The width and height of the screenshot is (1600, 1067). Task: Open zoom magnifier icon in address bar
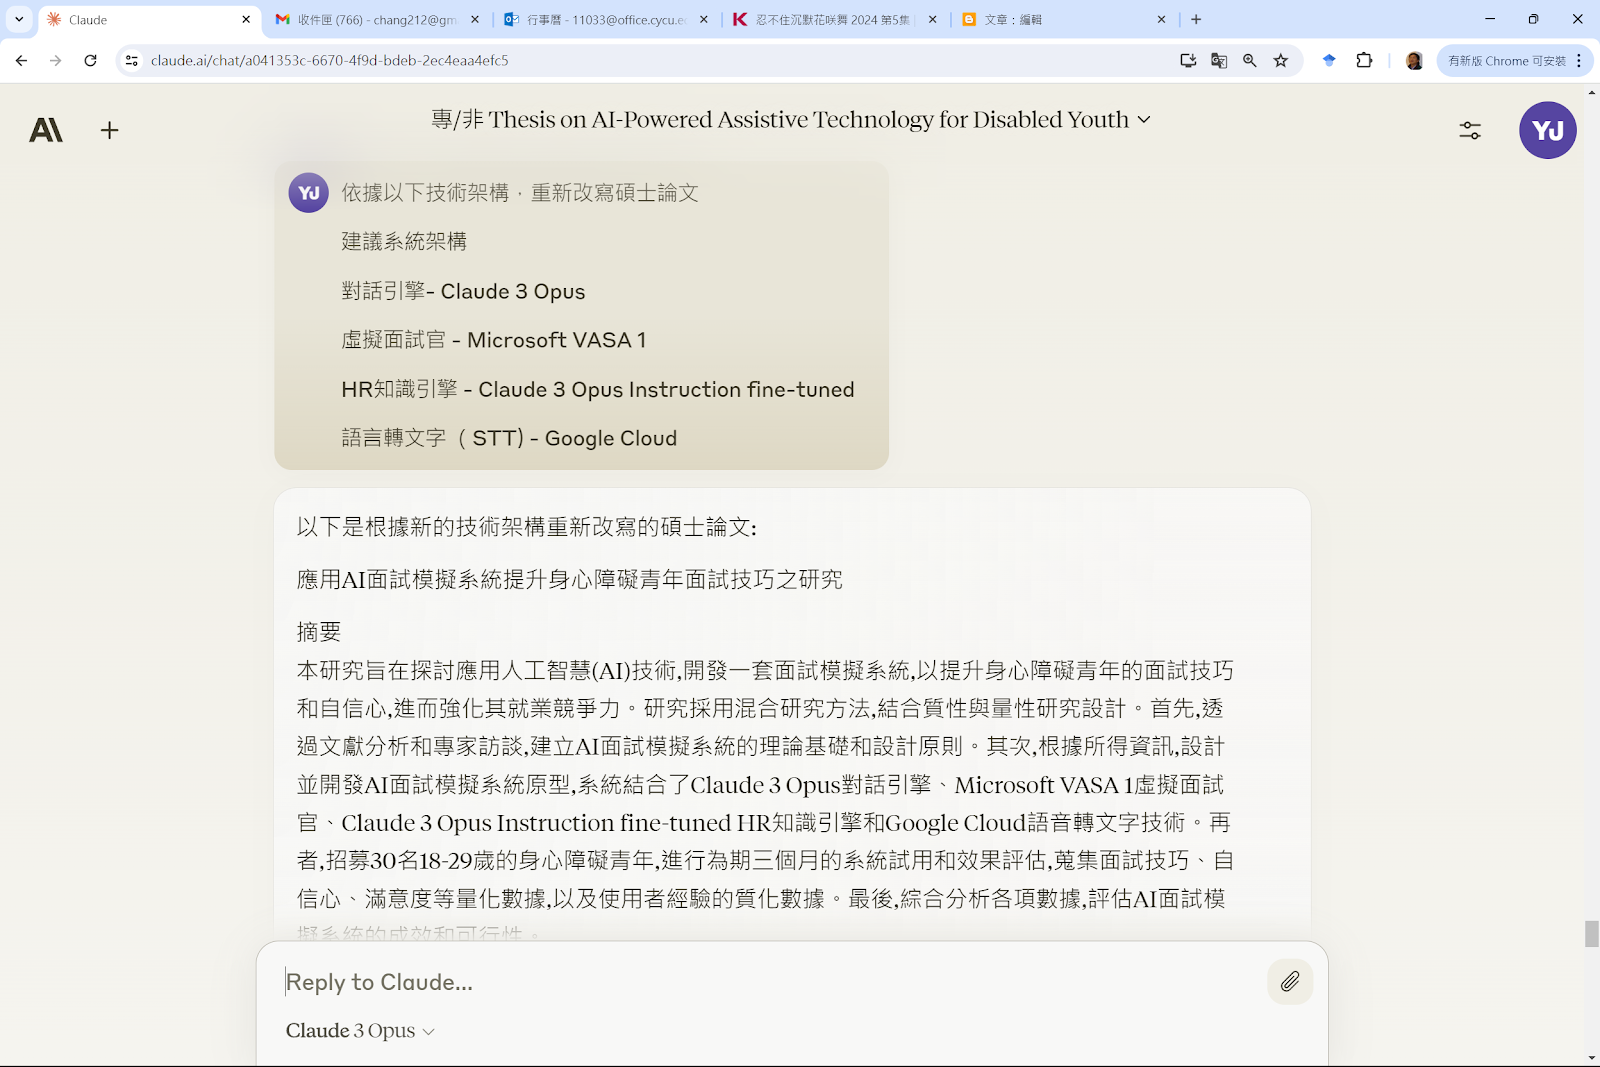(1250, 61)
